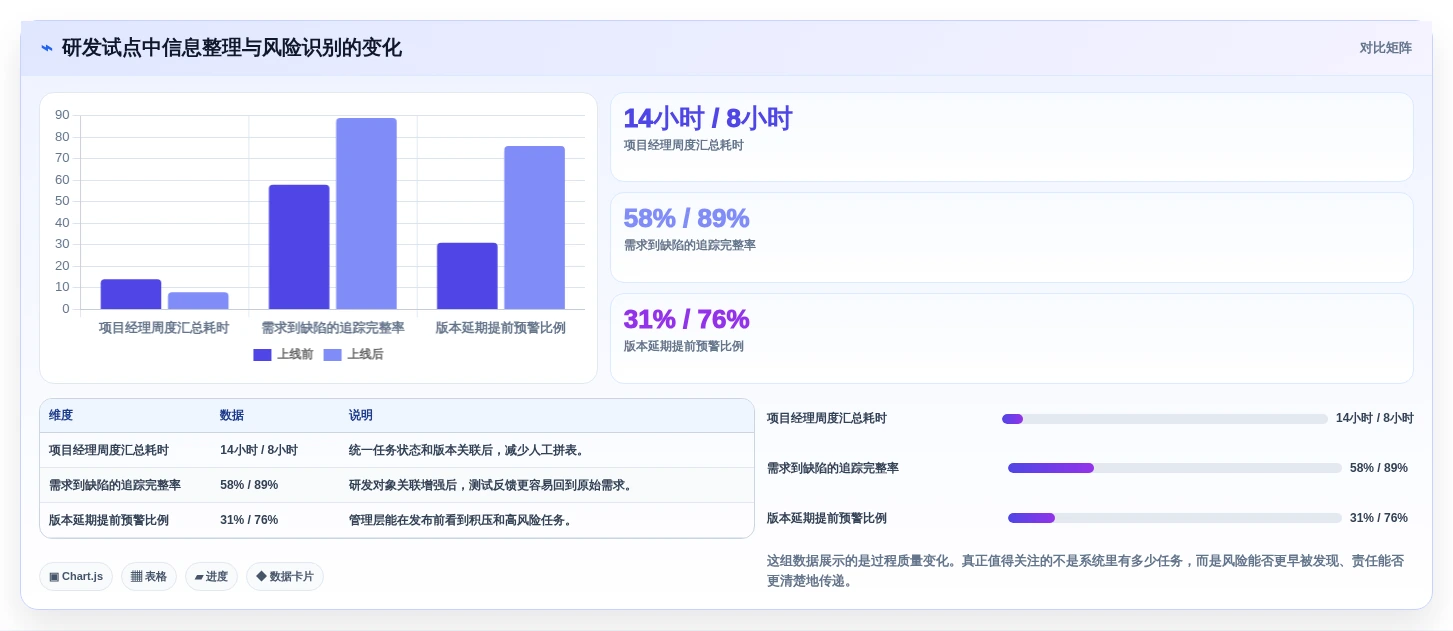Image resolution: width=1453 pixels, height=631 pixels.
Task: Click the 进度 tag chip
Action: [x=211, y=576]
